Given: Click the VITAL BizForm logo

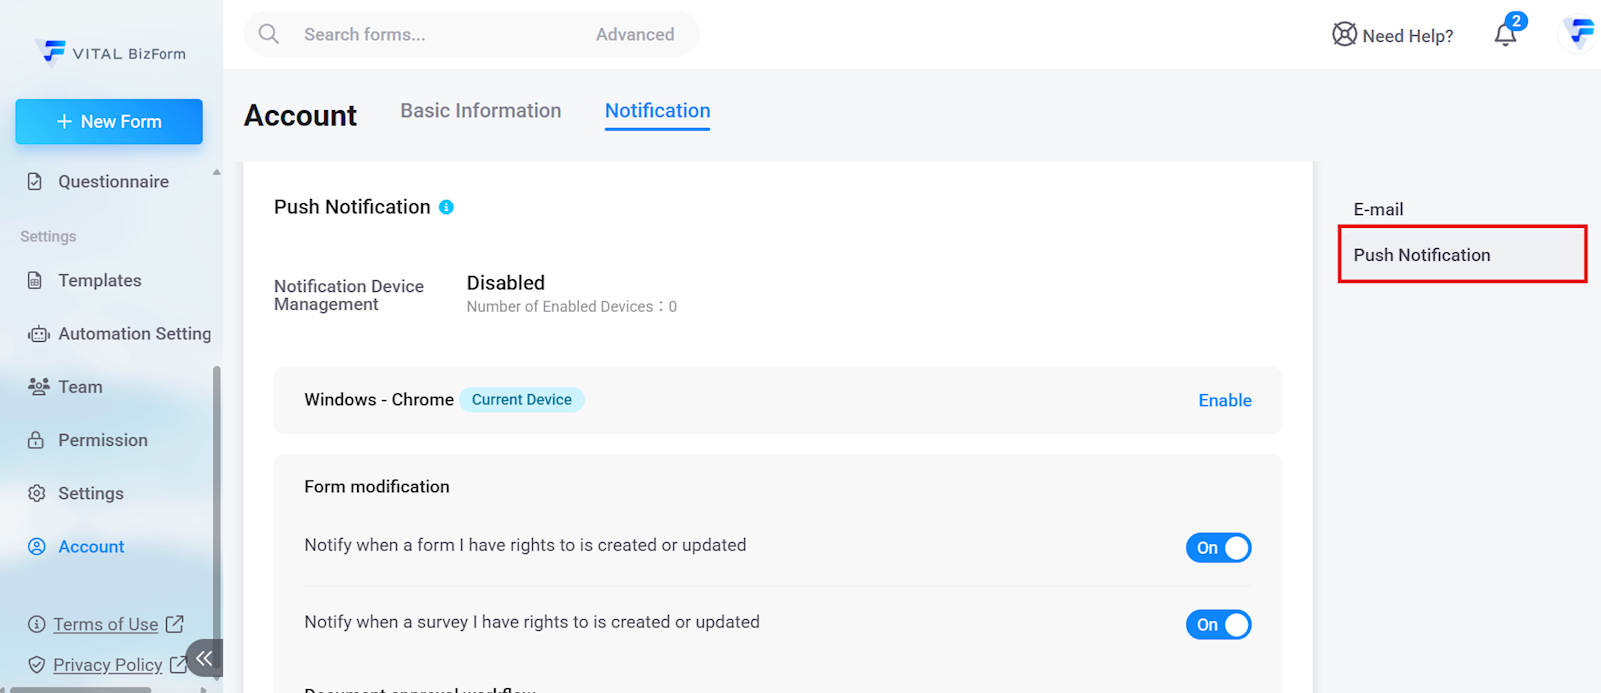Looking at the screenshot, I should click(110, 52).
